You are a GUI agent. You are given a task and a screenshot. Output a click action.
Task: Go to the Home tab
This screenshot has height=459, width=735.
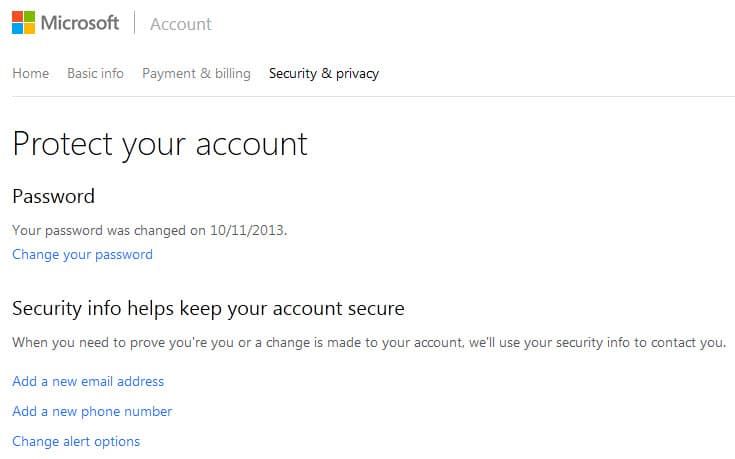click(x=30, y=73)
